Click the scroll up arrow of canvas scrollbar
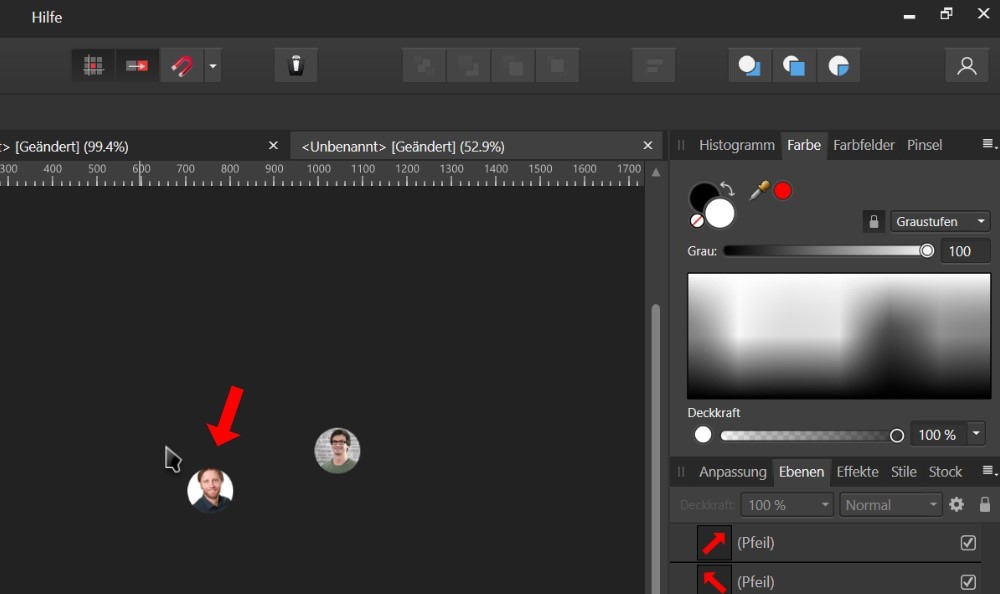Image resolution: width=1000 pixels, height=594 pixels. pyautogui.click(x=656, y=172)
